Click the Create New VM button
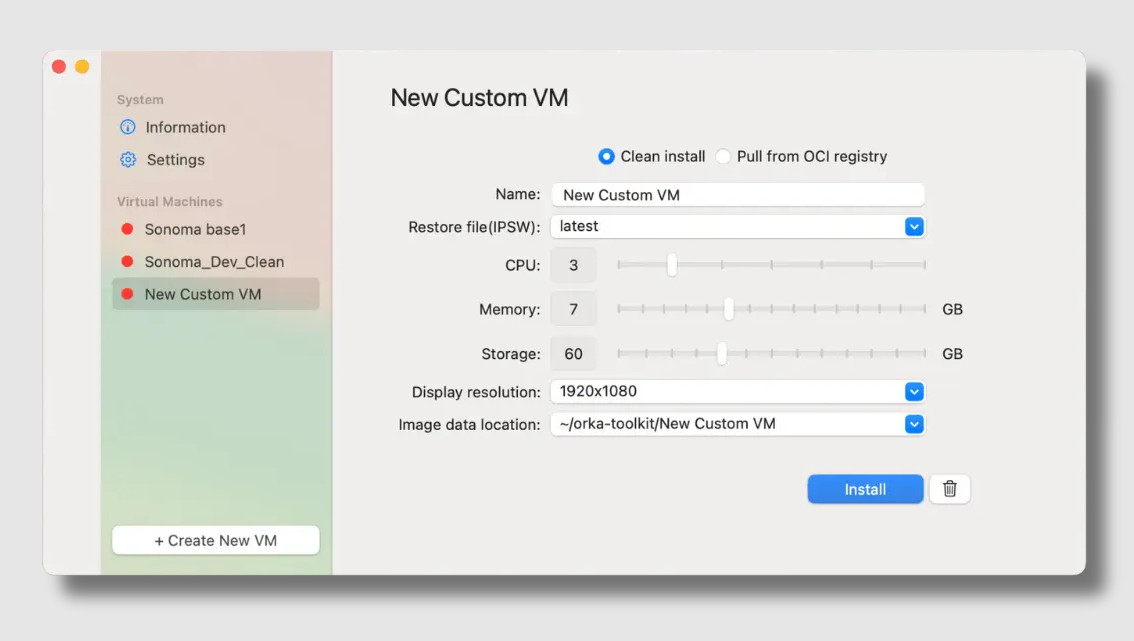1134x641 pixels. (216, 541)
